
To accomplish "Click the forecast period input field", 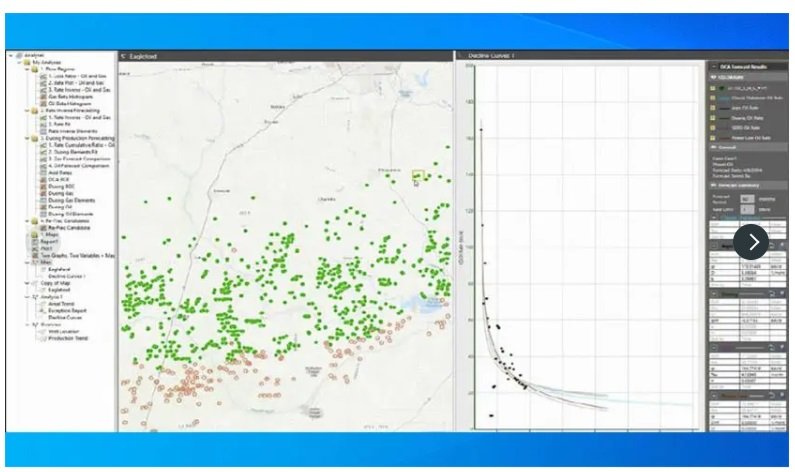I will click(x=746, y=199).
